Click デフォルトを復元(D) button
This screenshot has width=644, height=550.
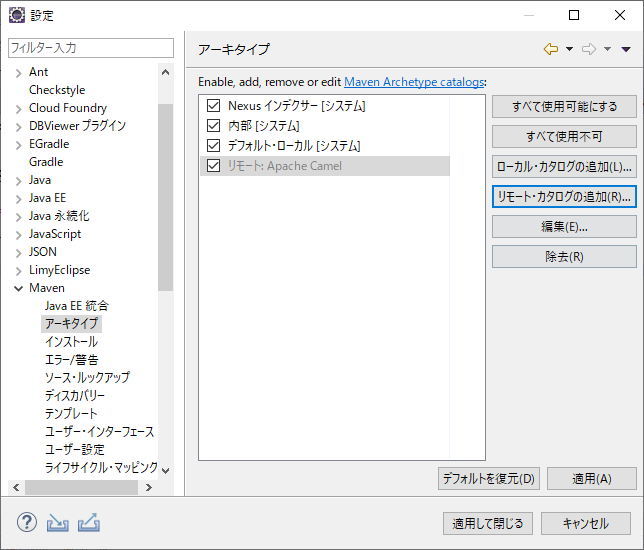pos(489,479)
